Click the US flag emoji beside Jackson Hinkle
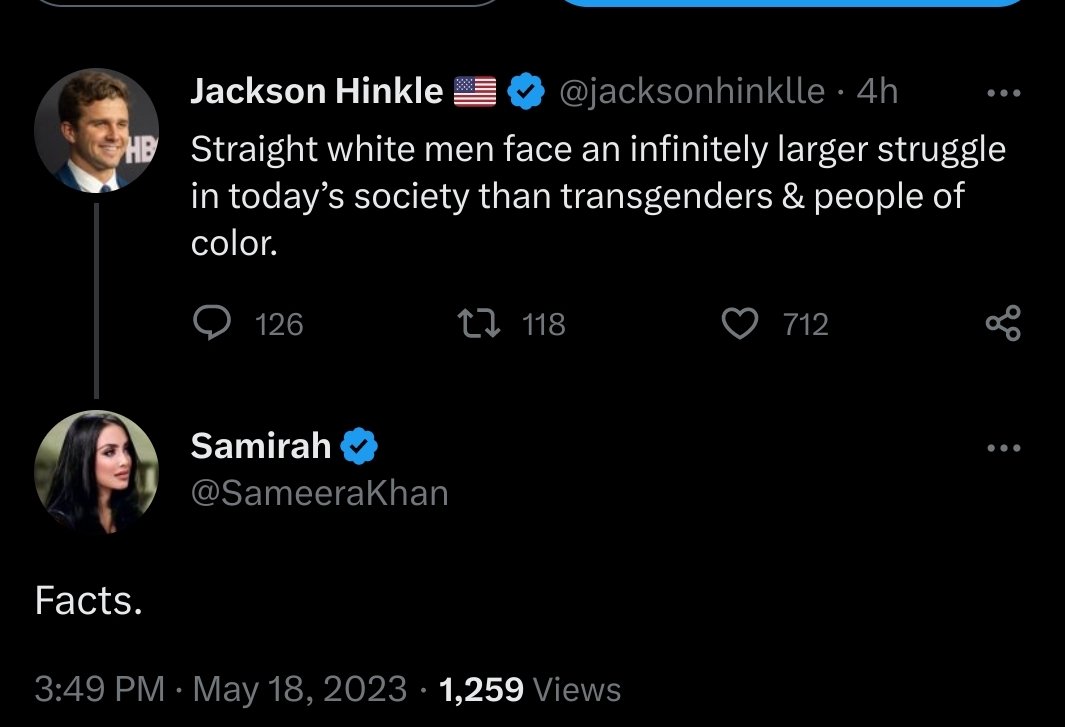The image size is (1065, 727). [475, 92]
